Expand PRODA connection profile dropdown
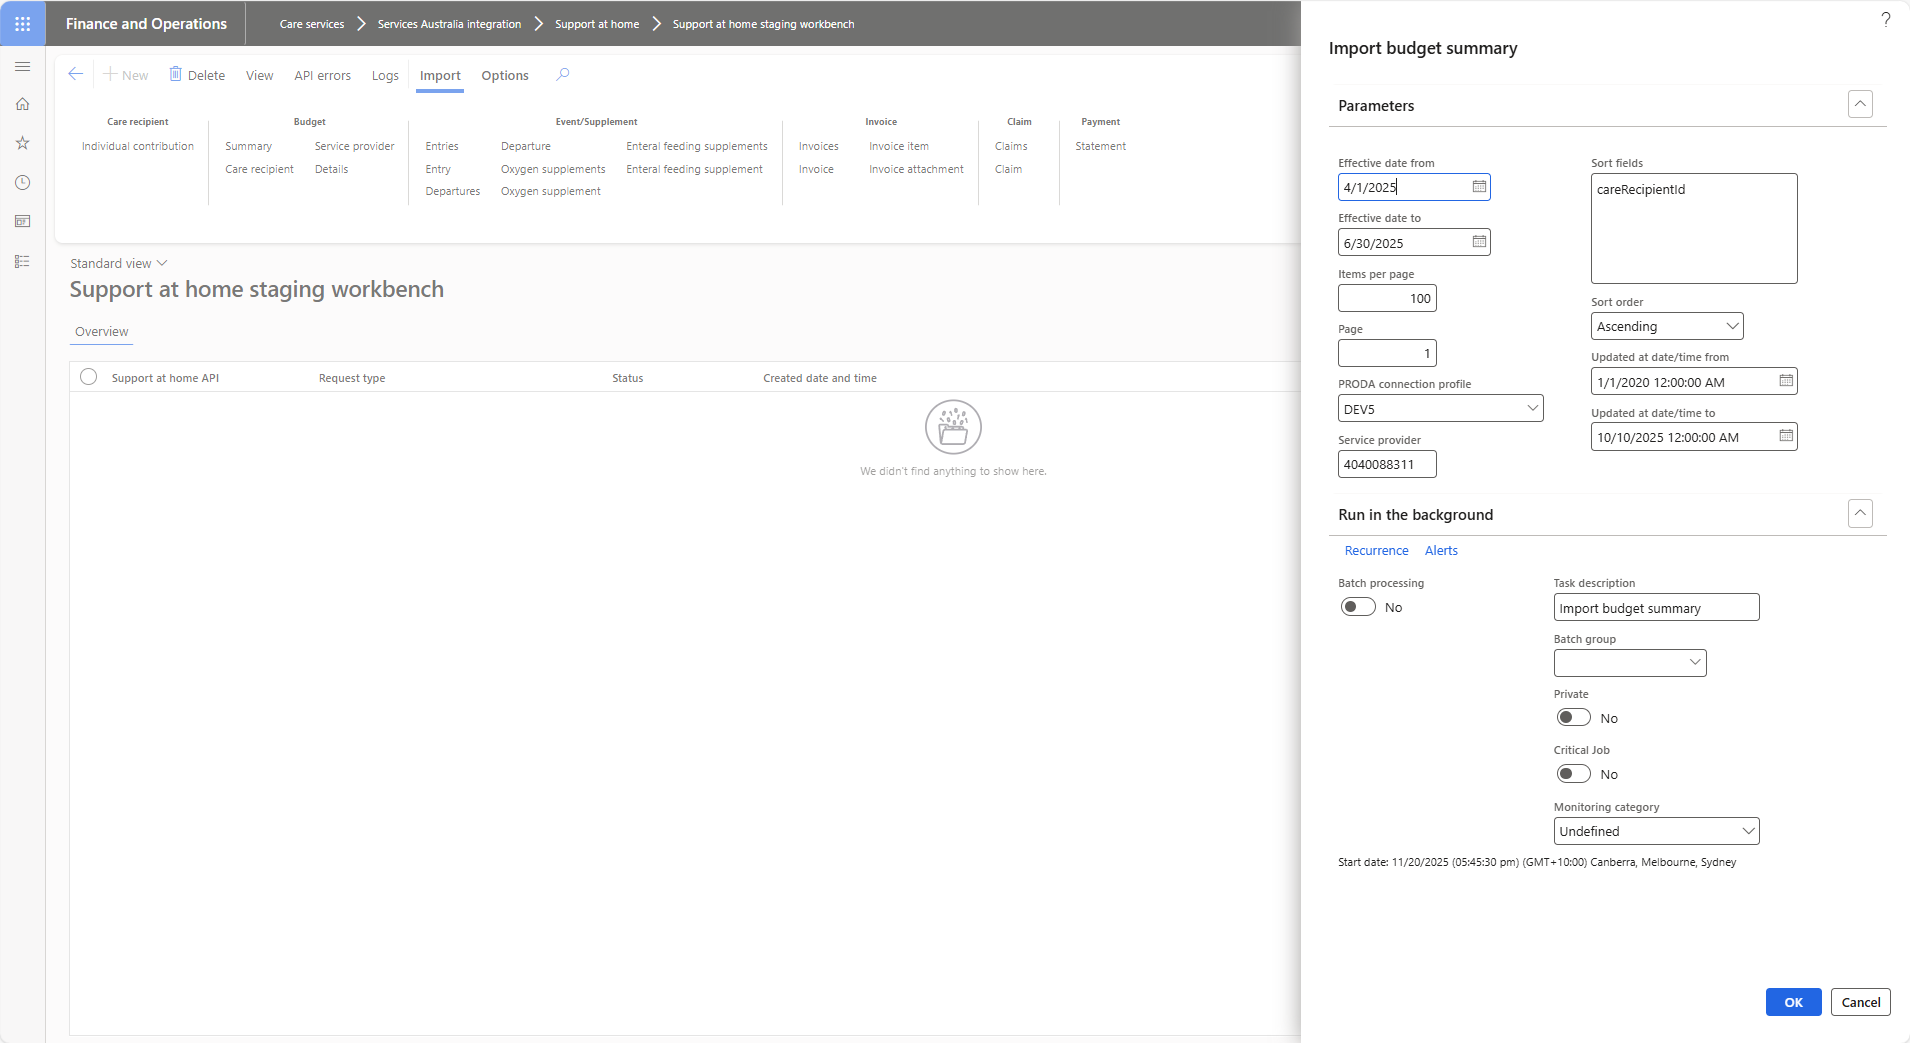 pos(1440,409)
